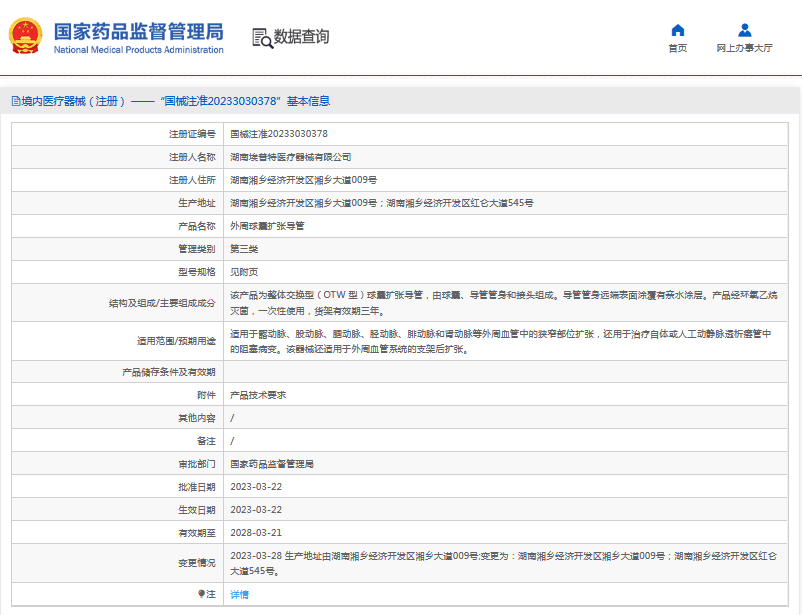Click the 国家药品监督管理局 site title
Screen dimensions: 802x615
[x=139, y=31]
